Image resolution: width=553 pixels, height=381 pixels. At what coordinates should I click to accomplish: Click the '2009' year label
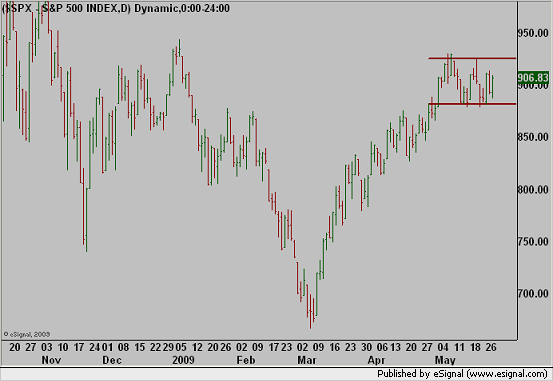(183, 360)
